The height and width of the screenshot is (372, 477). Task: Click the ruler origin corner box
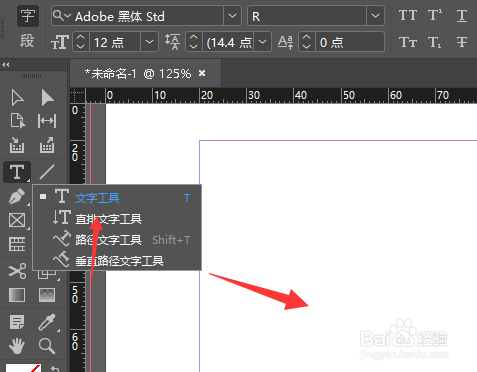point(78,95)
